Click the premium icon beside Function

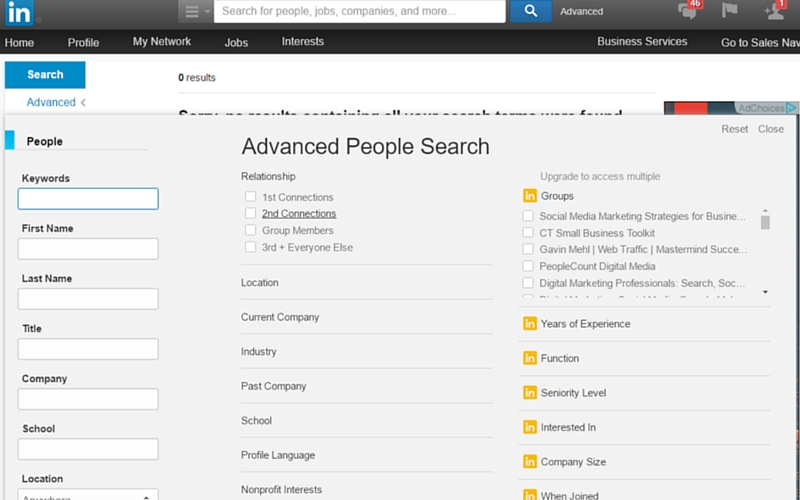coord(530,358)
